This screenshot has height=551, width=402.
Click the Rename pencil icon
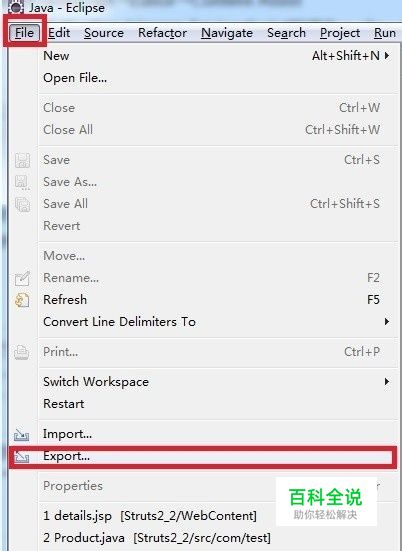(x=22, y=279)
